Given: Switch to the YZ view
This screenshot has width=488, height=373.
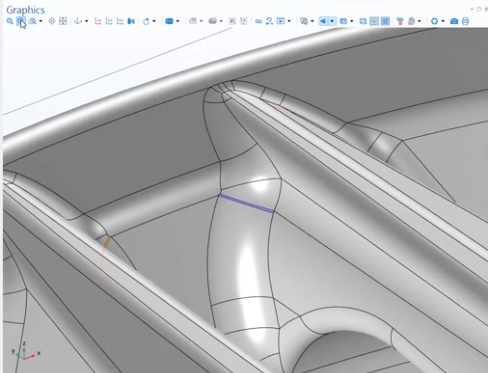Looking at the screenshot, I should [x=109, y=21].
